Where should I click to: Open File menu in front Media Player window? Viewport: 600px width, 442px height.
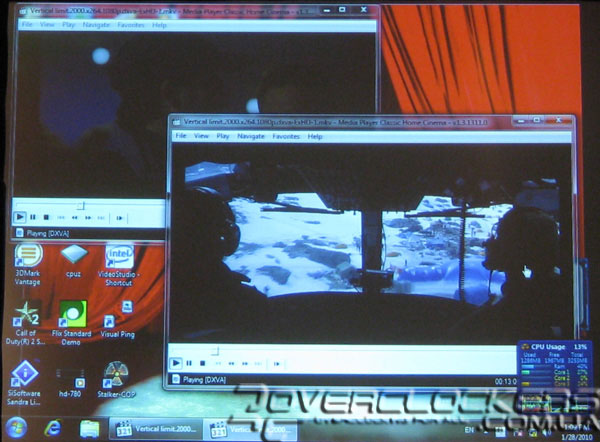point(181,135)
